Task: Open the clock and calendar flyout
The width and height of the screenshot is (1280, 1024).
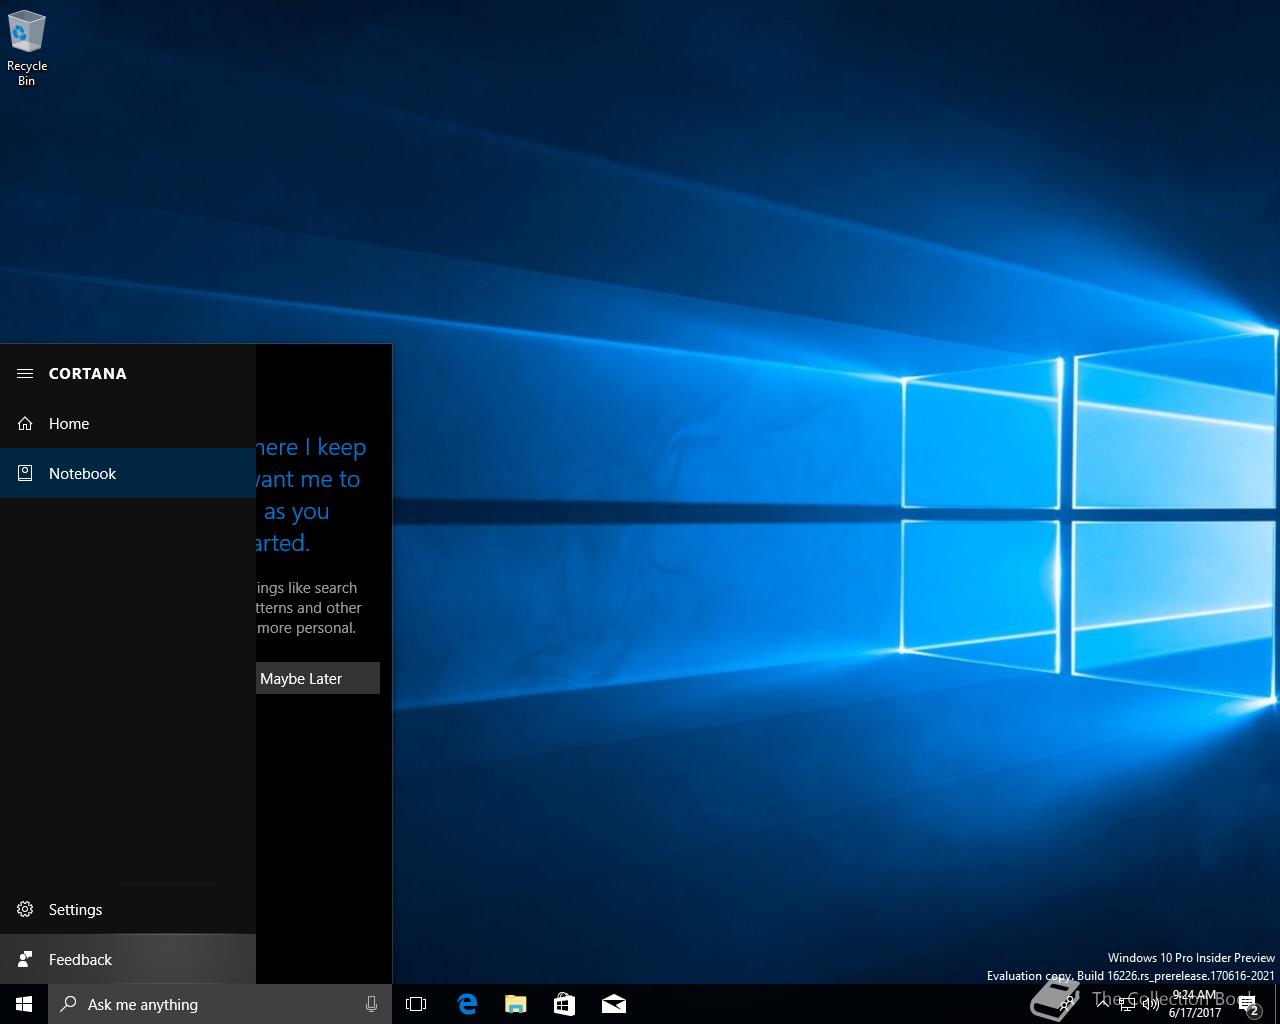Action: 1195,1004
